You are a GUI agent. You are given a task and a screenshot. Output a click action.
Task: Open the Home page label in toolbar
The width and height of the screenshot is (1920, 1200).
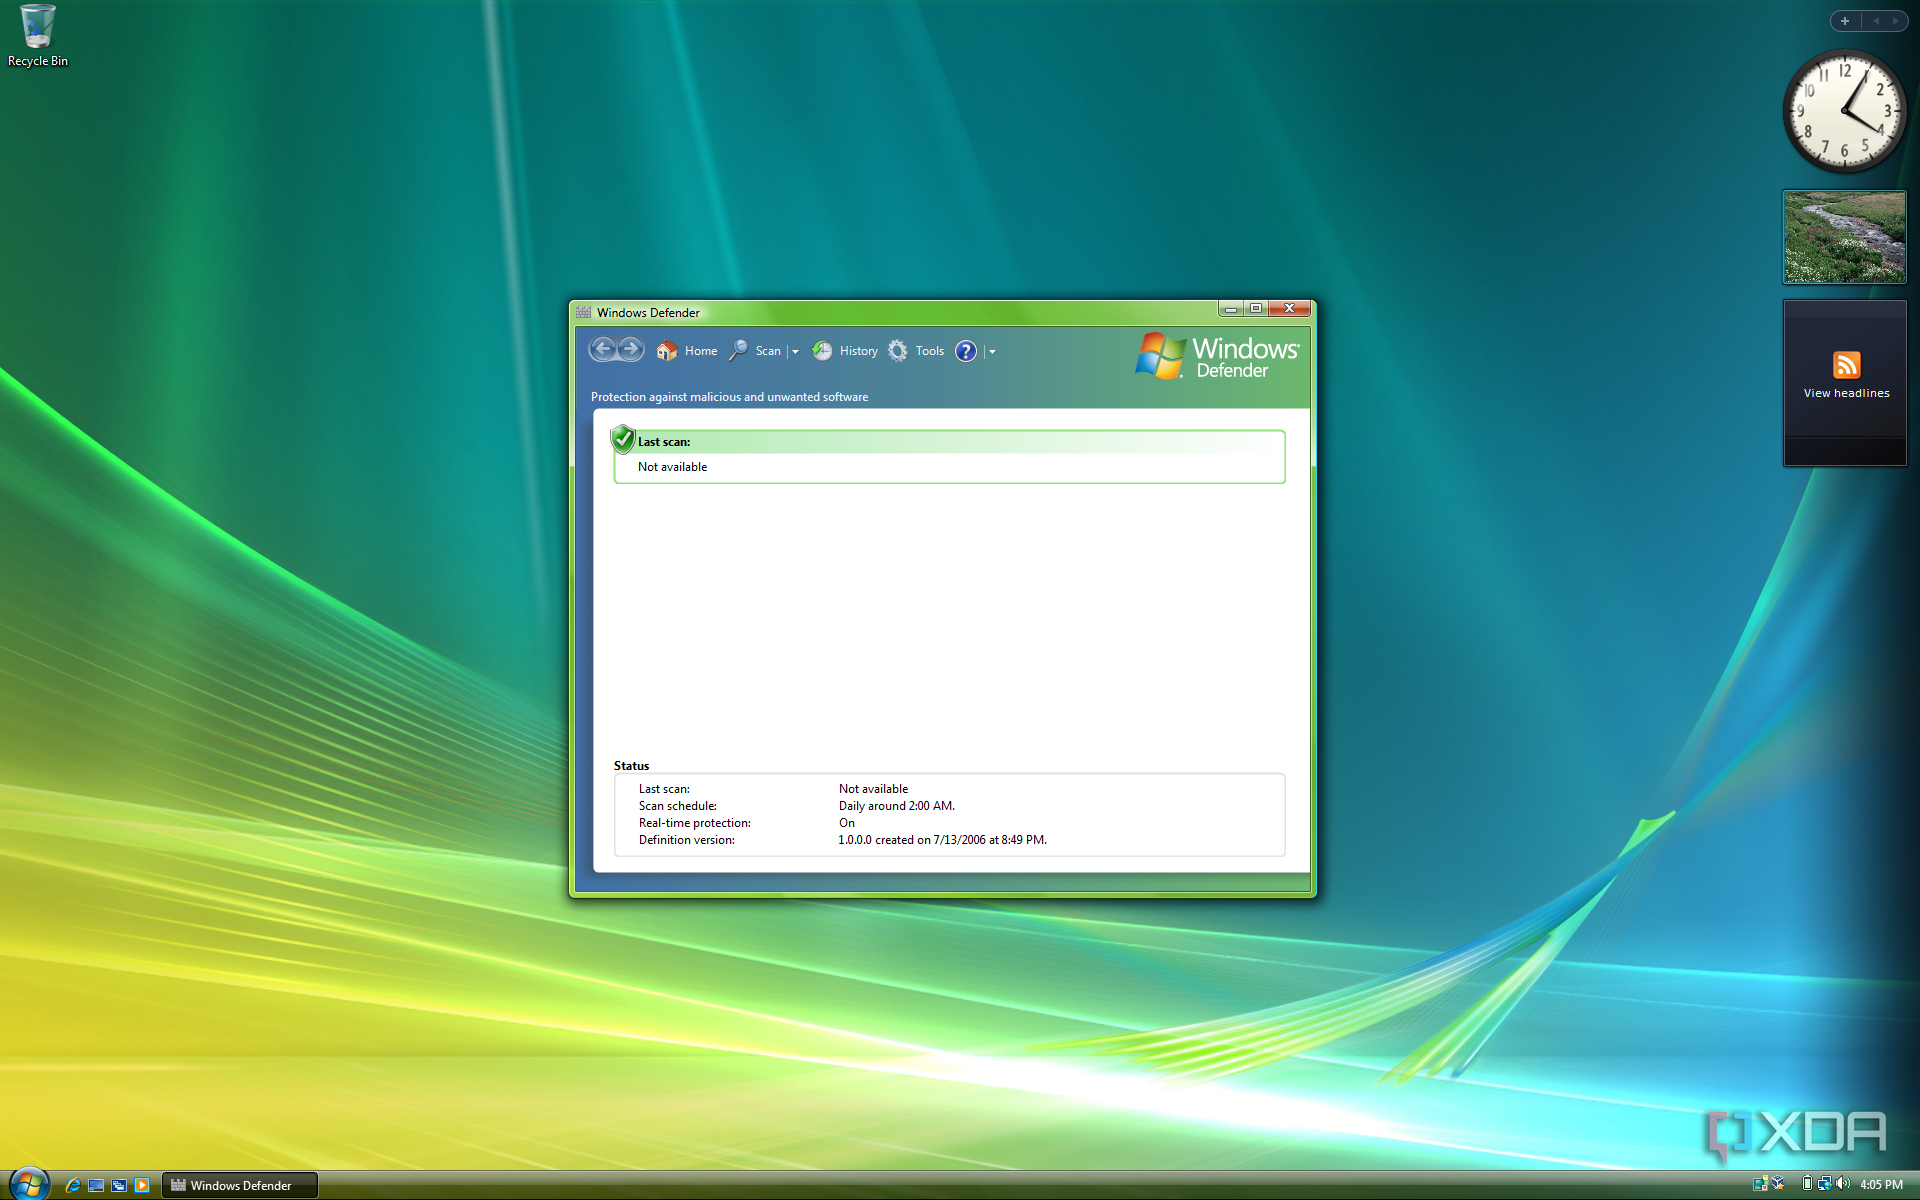tap(701, 351)
